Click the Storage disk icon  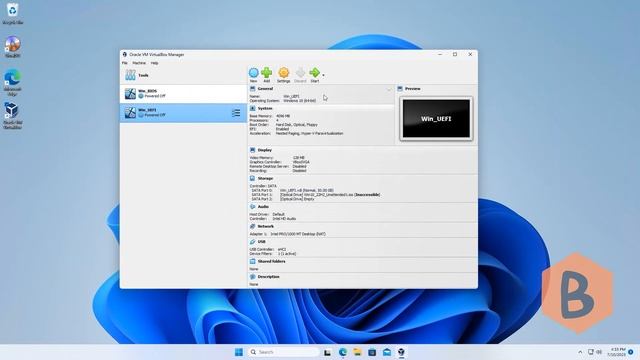tap(252, 178)
